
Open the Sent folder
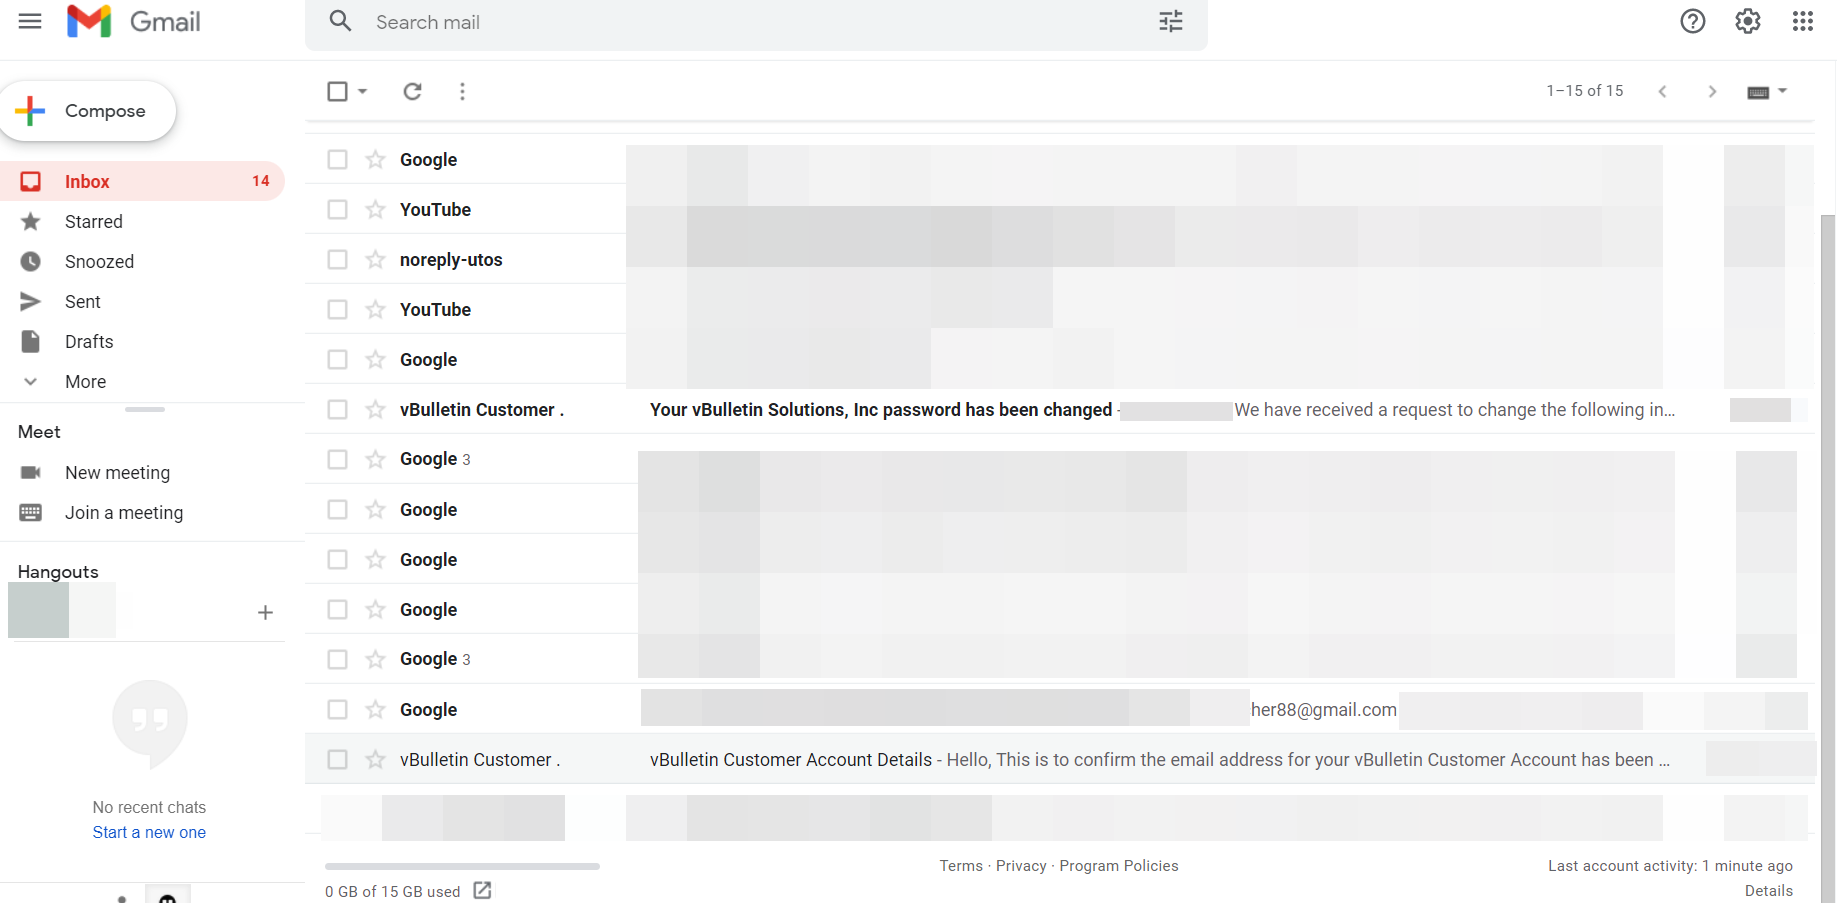point(142,301)
